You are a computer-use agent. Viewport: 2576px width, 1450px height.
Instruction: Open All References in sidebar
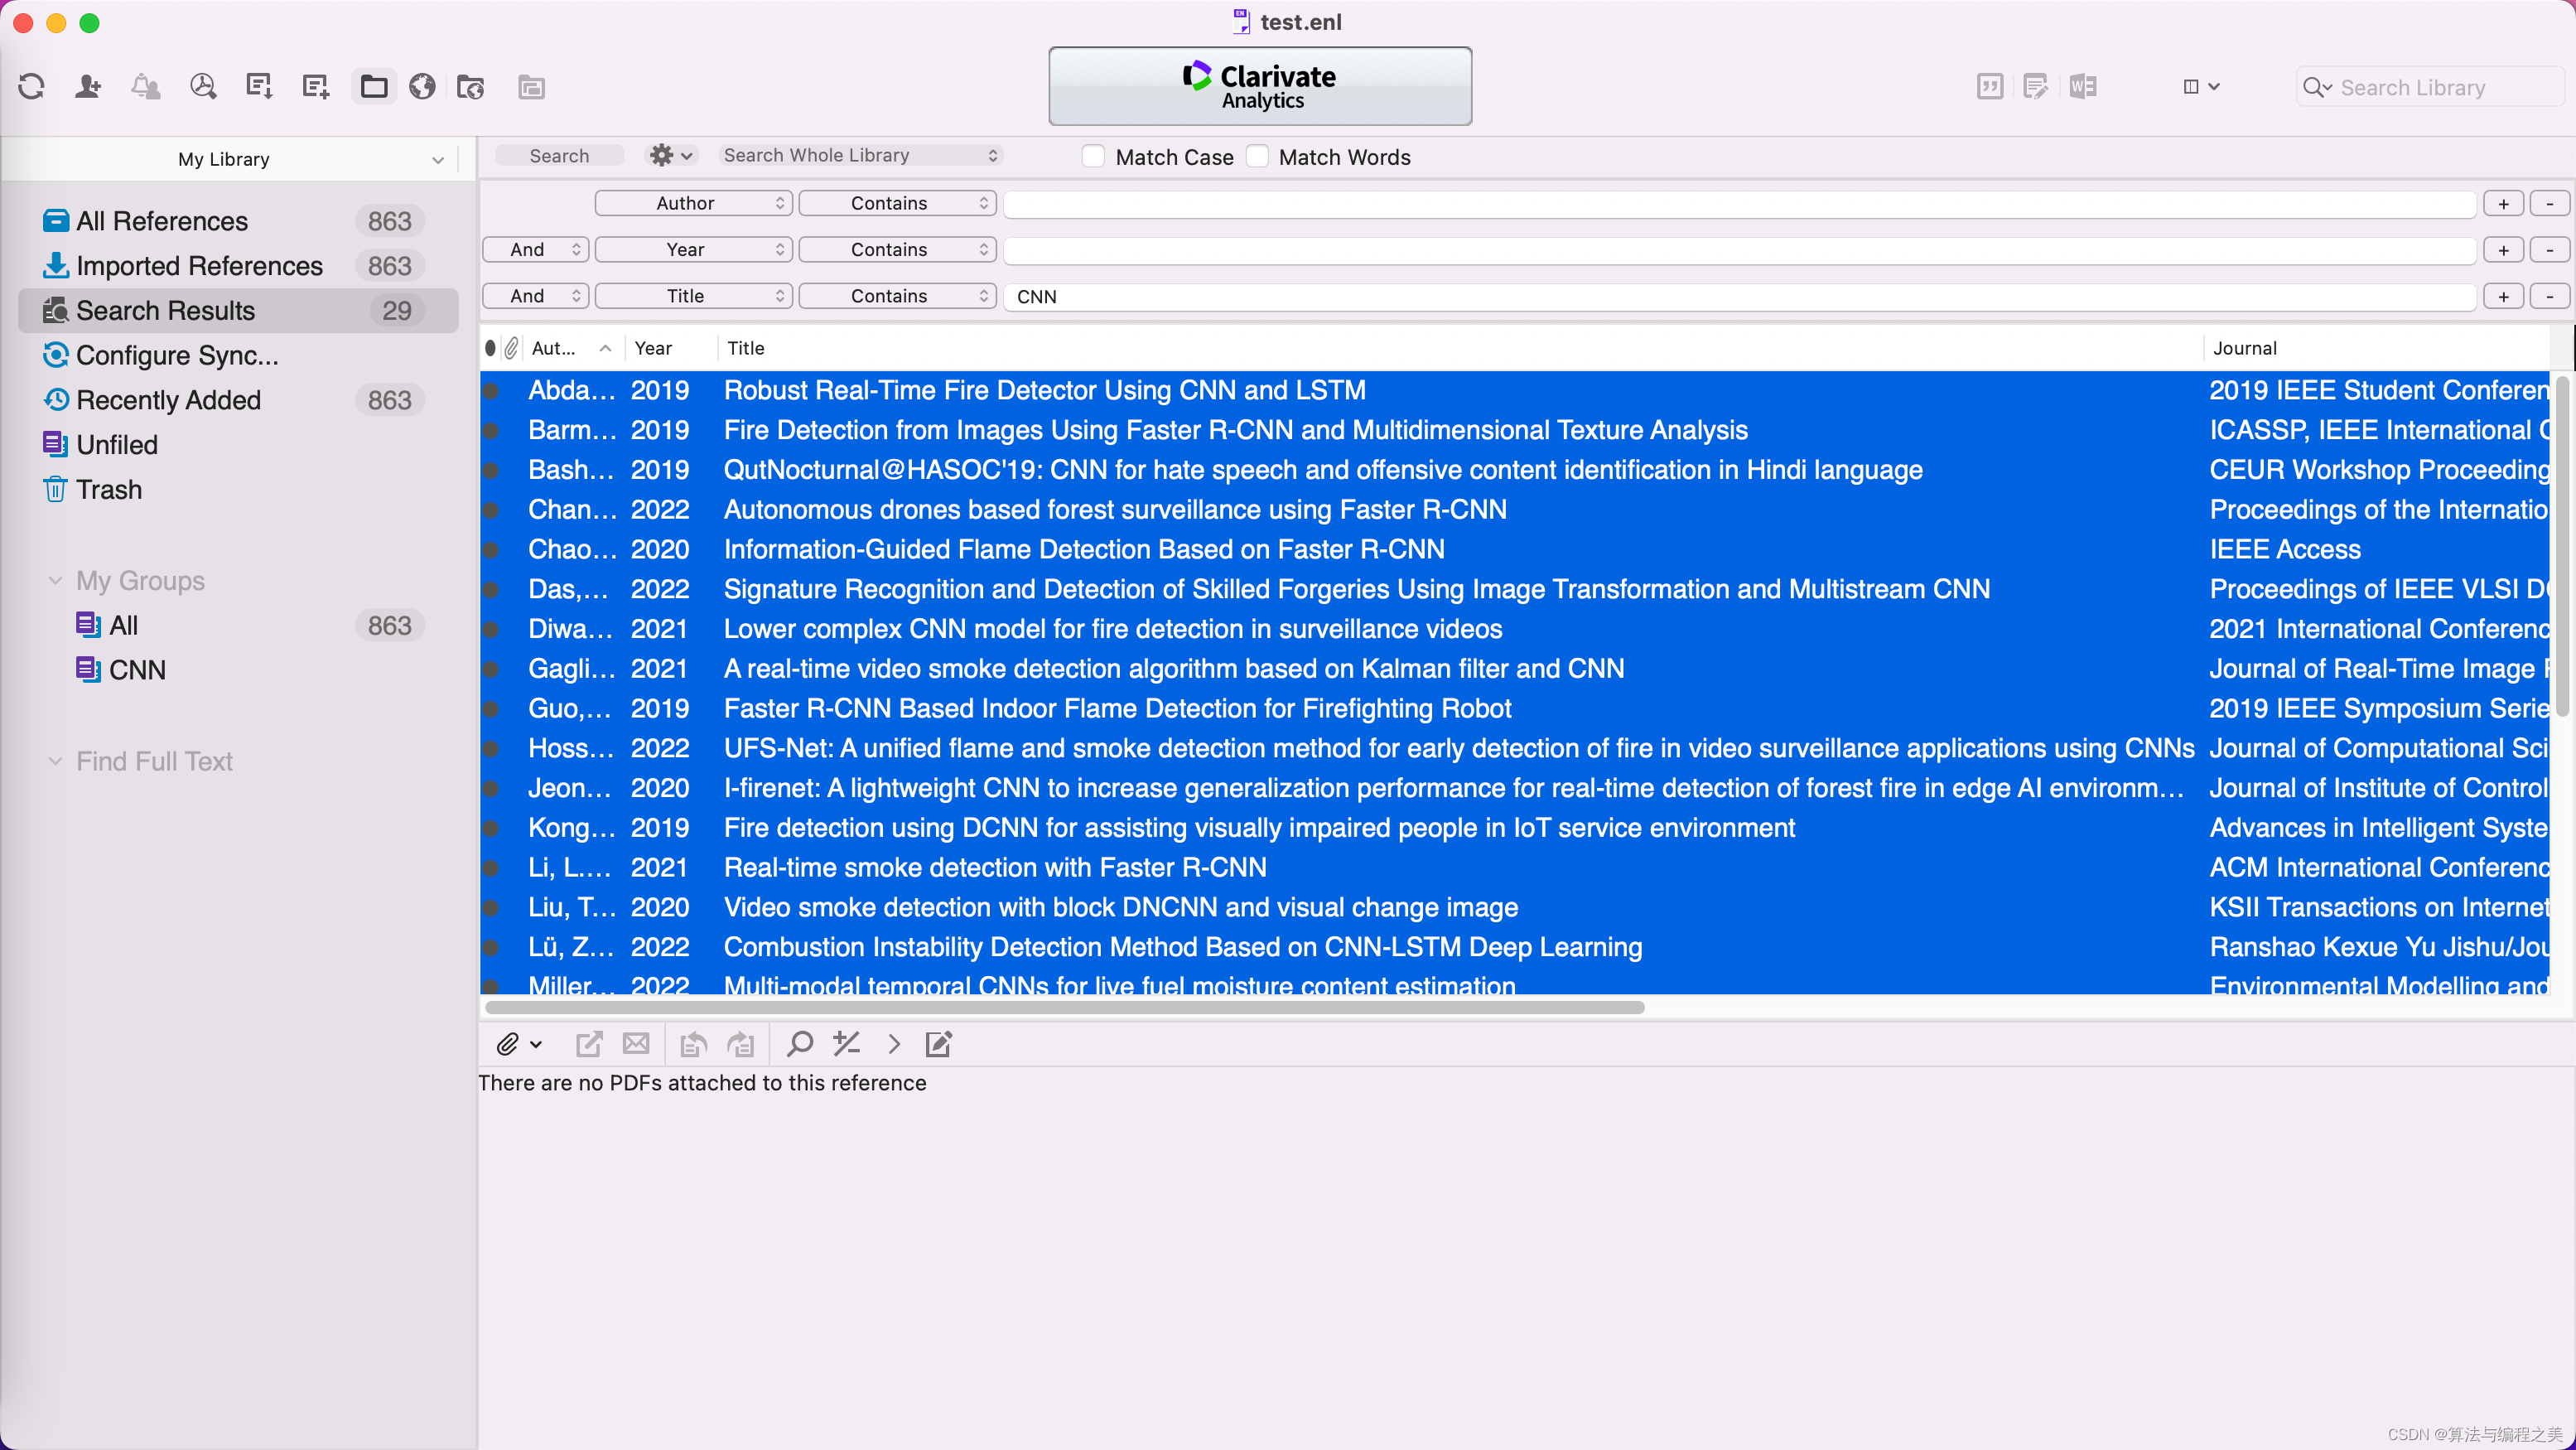tap(162, 221)
